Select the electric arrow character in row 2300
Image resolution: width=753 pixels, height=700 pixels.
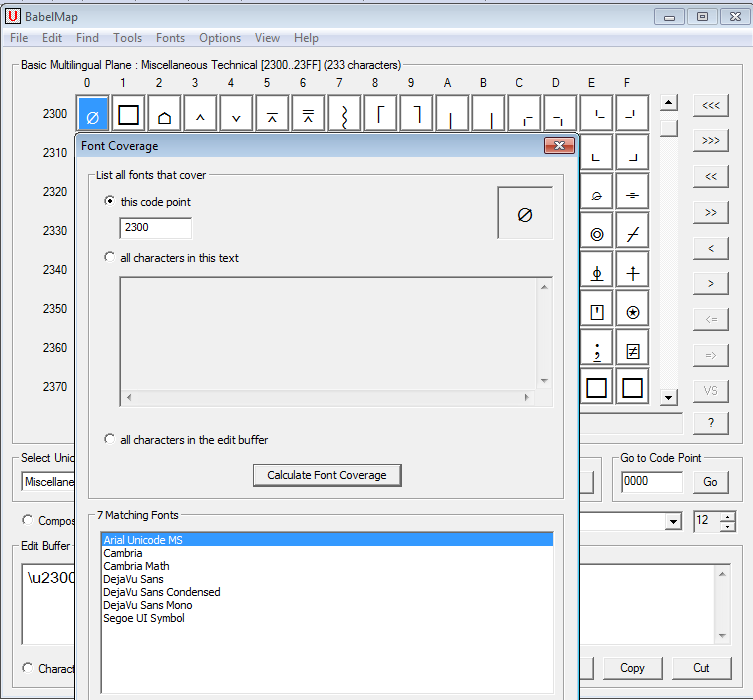128,114
